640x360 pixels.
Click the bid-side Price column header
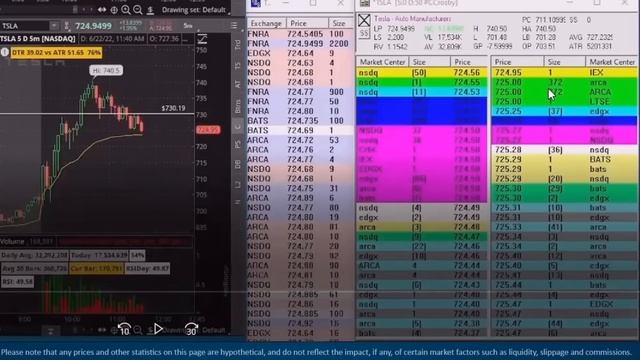pos(469,62)
